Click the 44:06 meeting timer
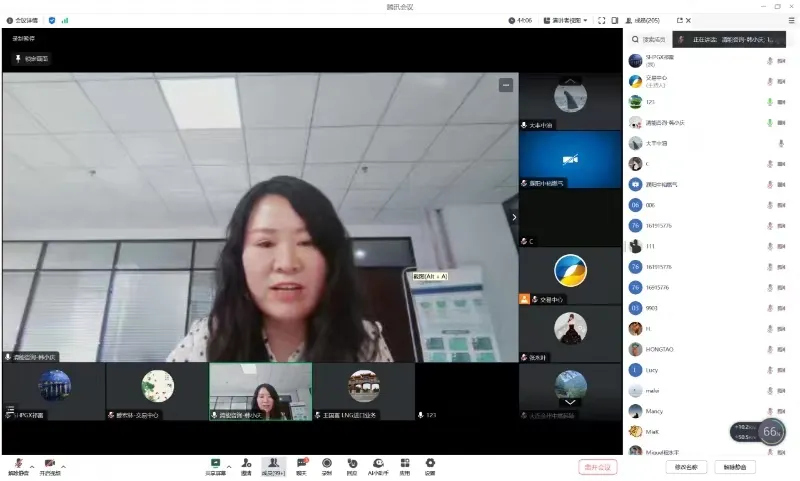The image size is (800, 481). [520, 20]
